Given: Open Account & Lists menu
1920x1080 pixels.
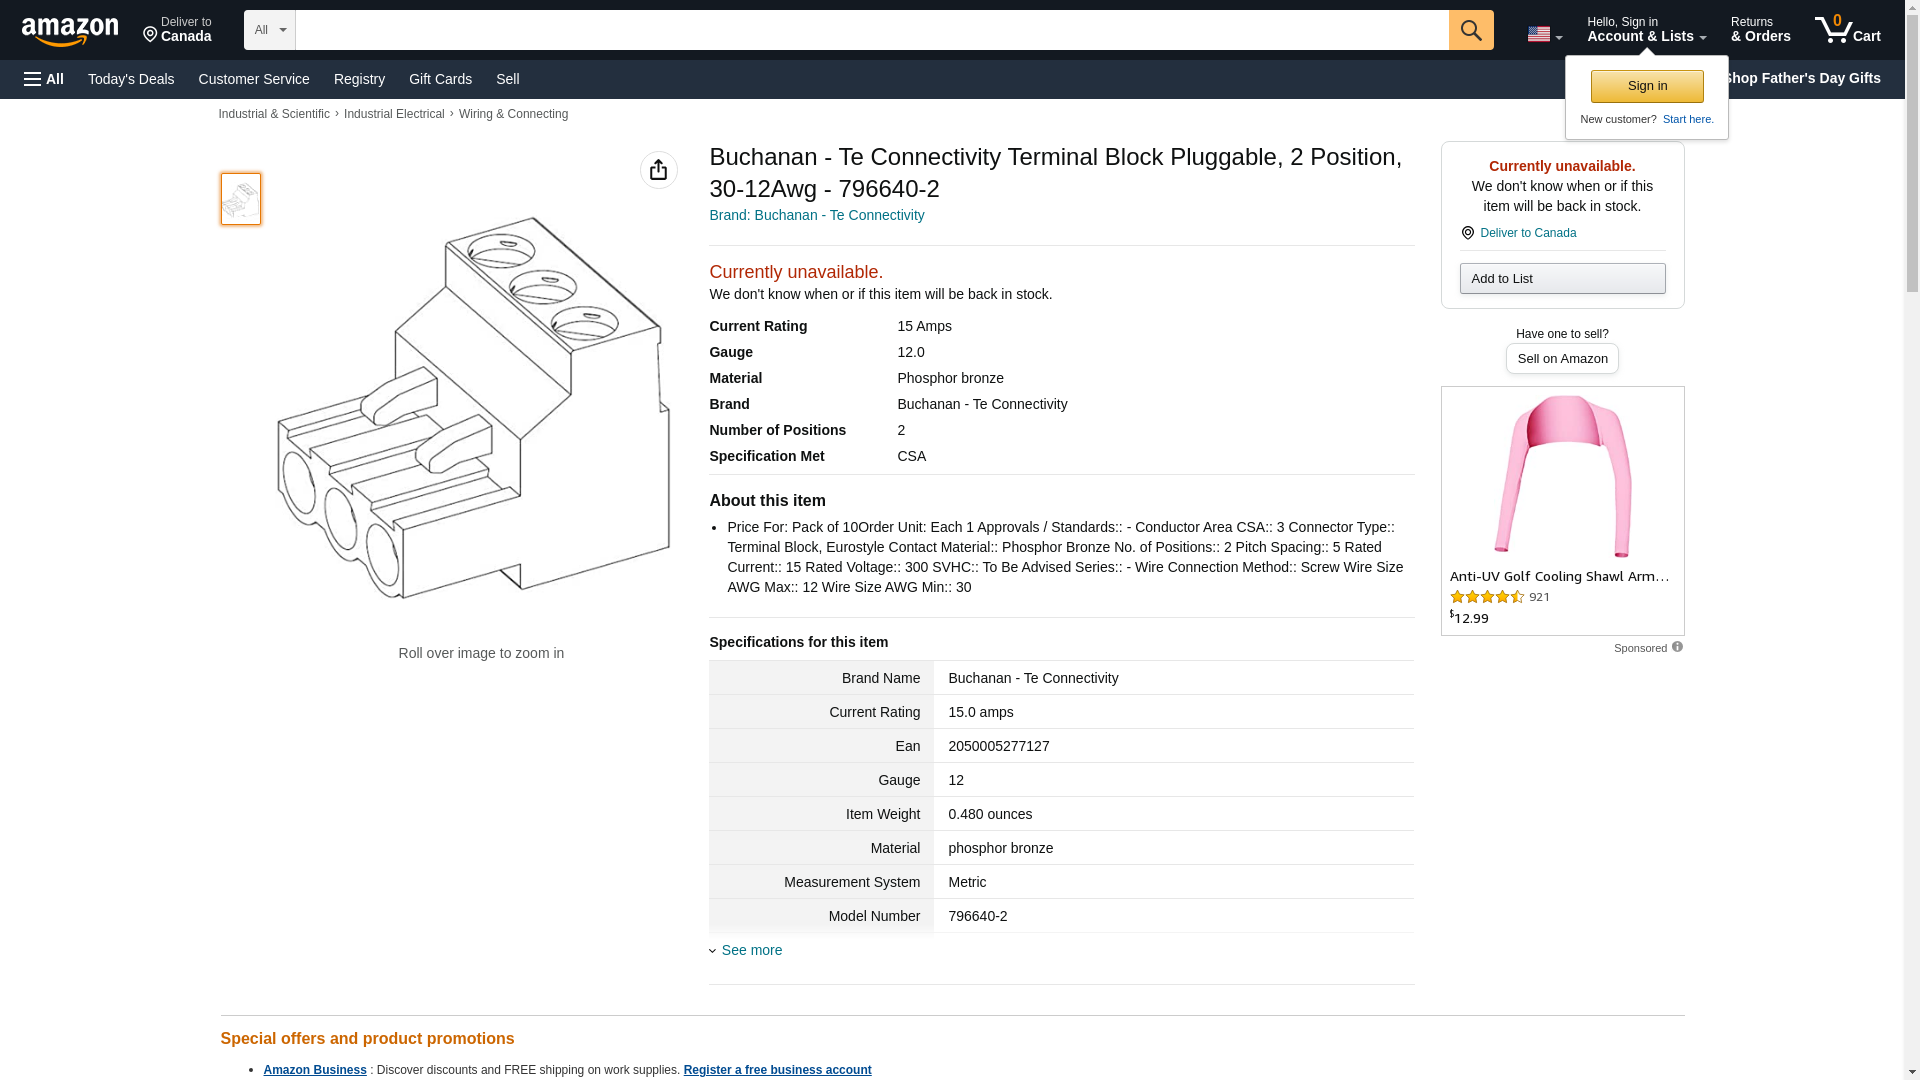Looking at the screenshot, I should [x=1645, y=30].
